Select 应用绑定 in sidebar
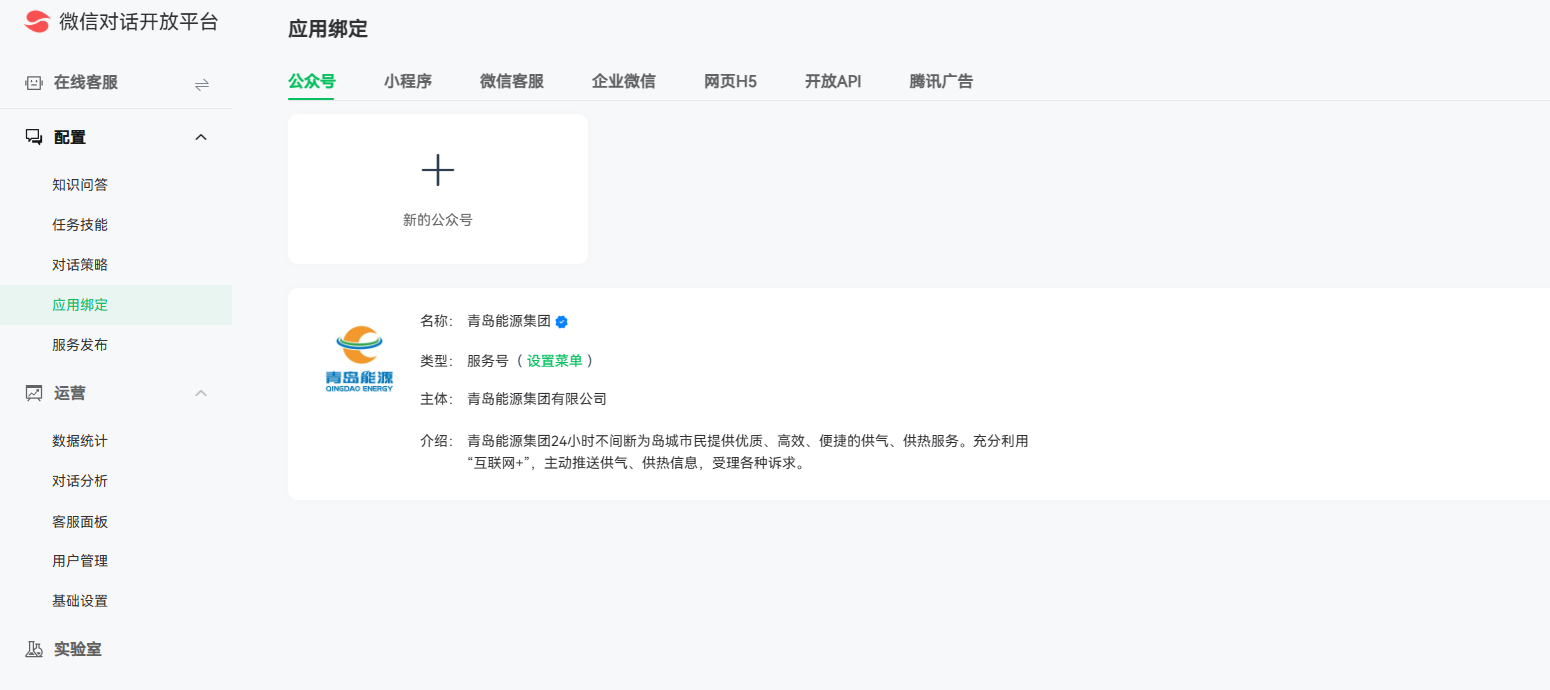Screen dimensions: 1550x690 click(x=116, y=305)
